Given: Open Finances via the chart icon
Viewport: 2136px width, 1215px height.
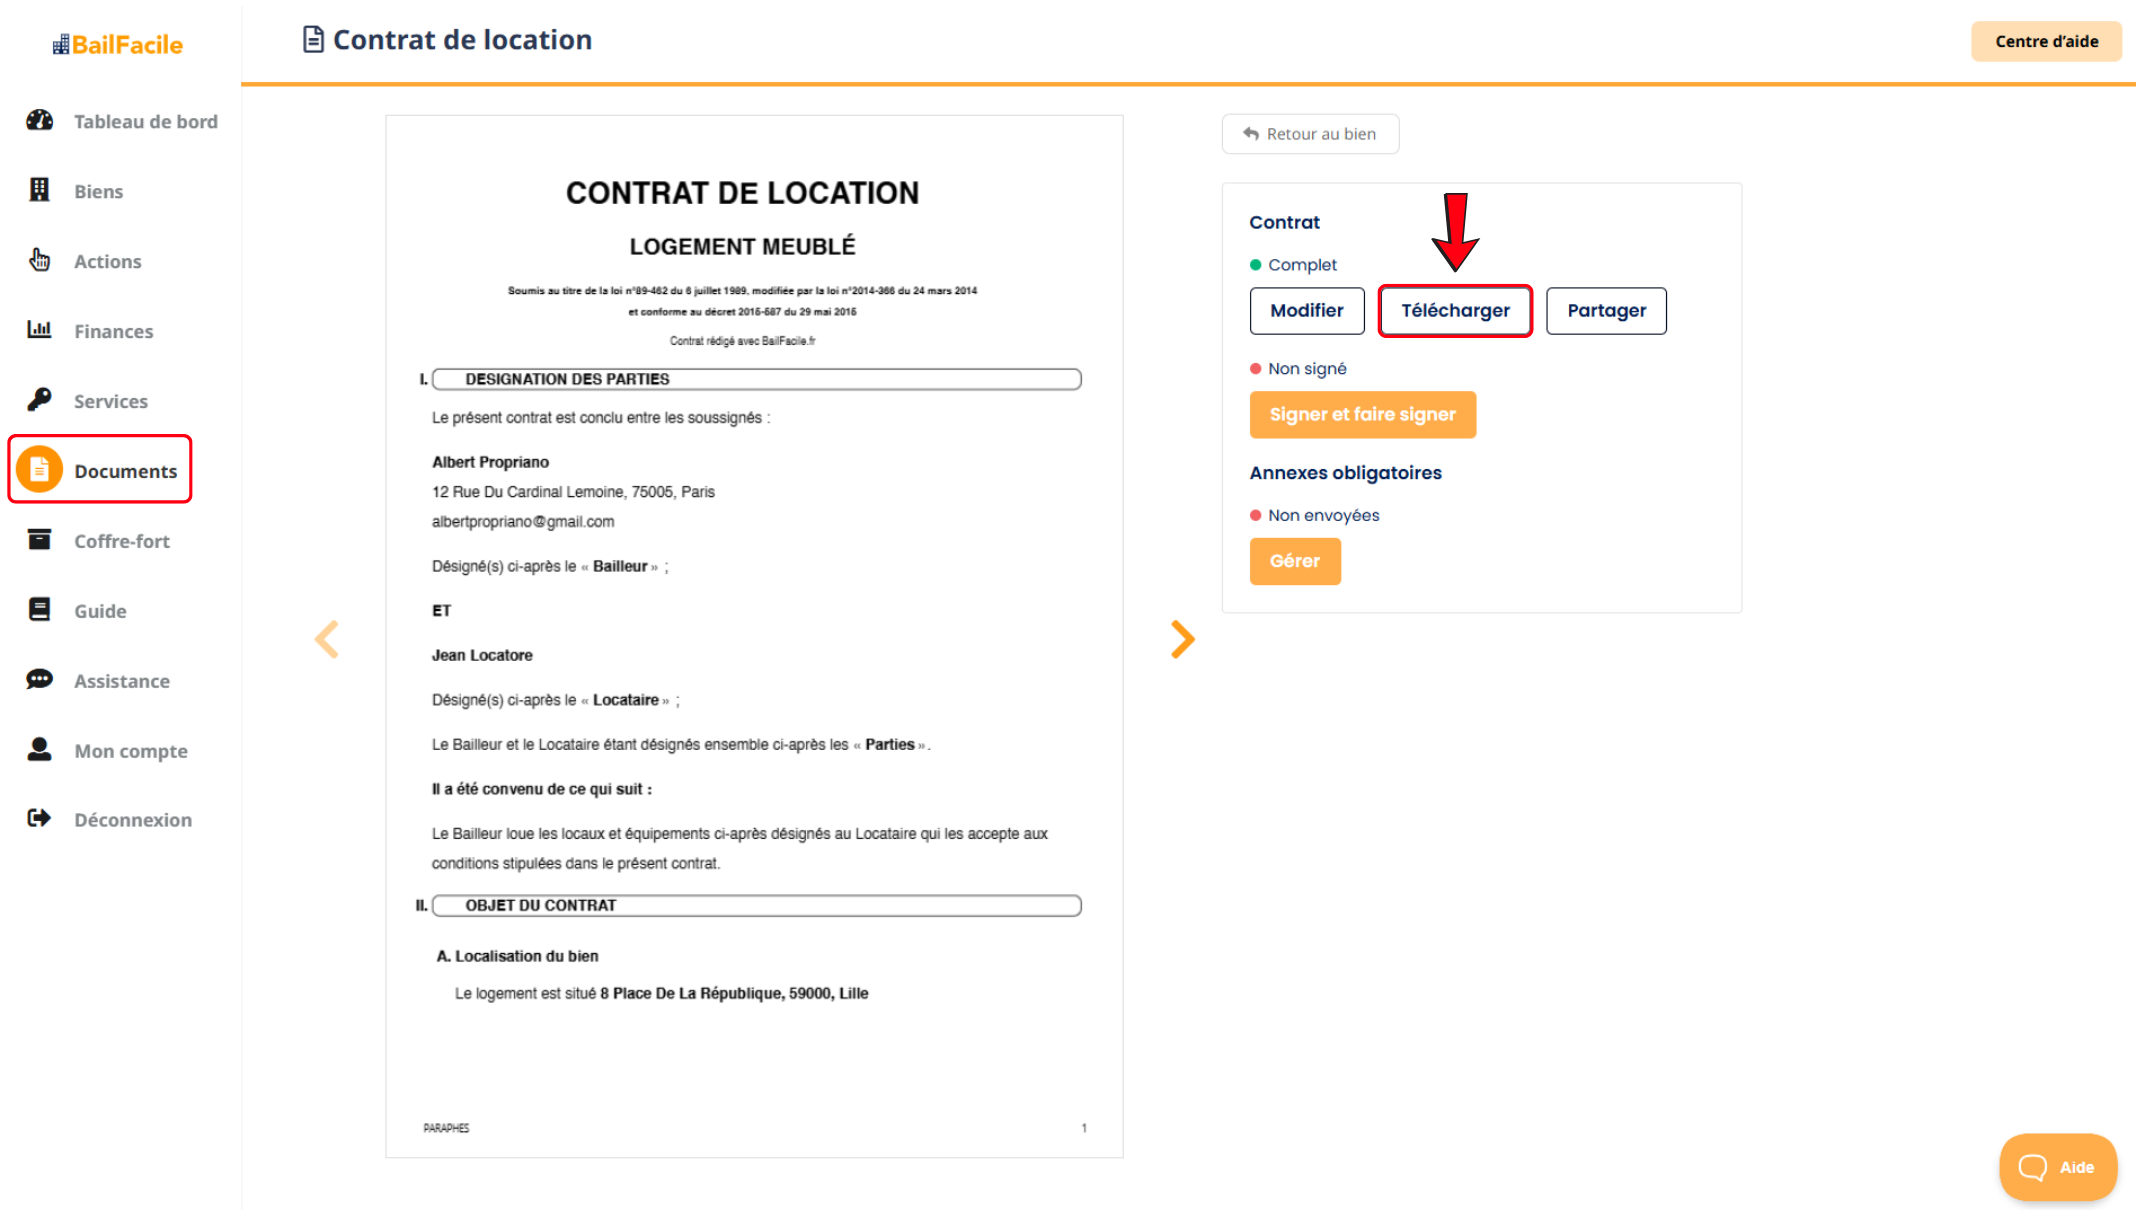Looking at the screenshot, I should coord(39,330).
